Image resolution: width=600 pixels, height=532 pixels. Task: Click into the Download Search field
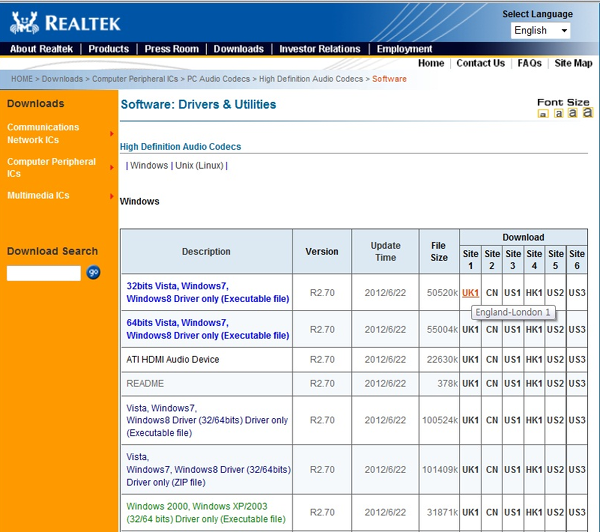click(44, 273)
